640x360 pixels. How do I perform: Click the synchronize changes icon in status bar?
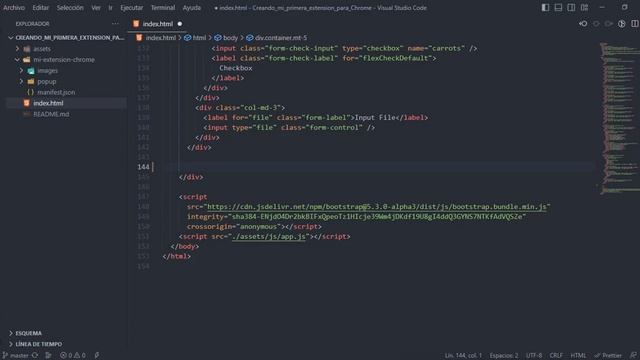pyautogui.click(x=35, y=356)
